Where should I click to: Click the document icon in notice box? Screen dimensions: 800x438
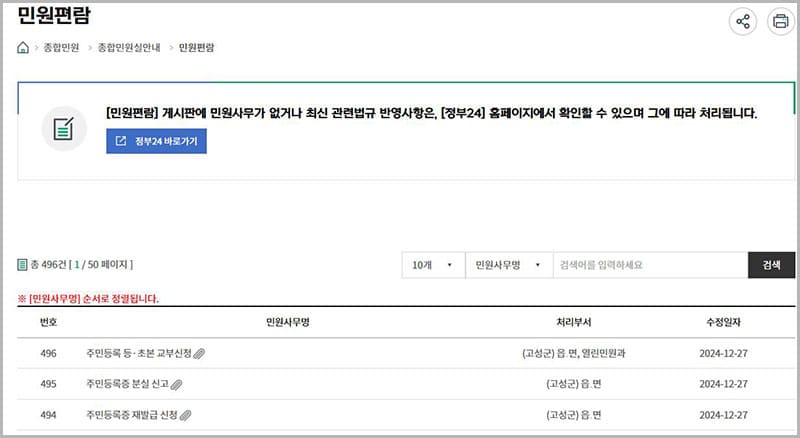click(64, 129)
